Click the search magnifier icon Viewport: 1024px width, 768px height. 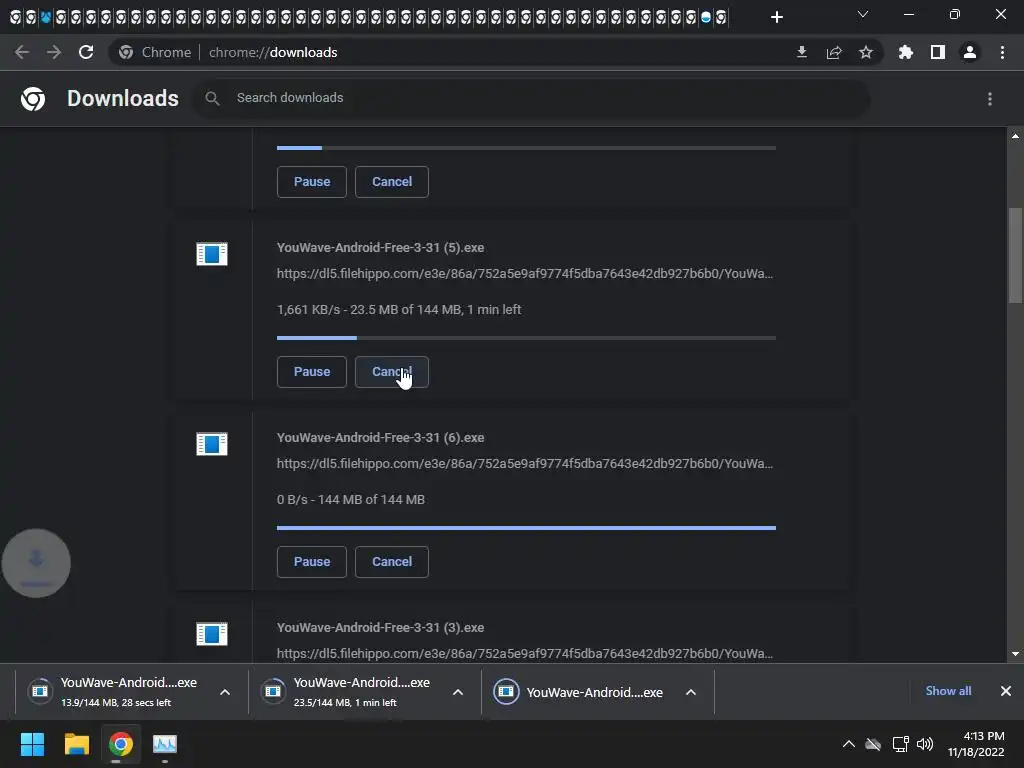(212, 98)
